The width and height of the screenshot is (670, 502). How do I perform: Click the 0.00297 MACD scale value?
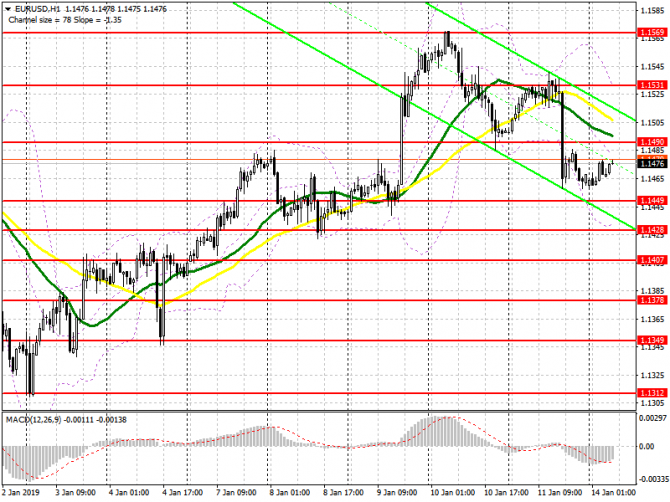[x=652, y=418]
